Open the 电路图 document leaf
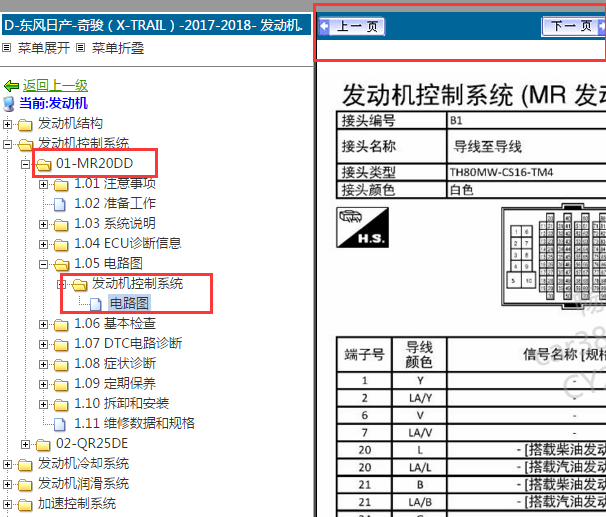606x517 pixels. (x=129, y=303)
